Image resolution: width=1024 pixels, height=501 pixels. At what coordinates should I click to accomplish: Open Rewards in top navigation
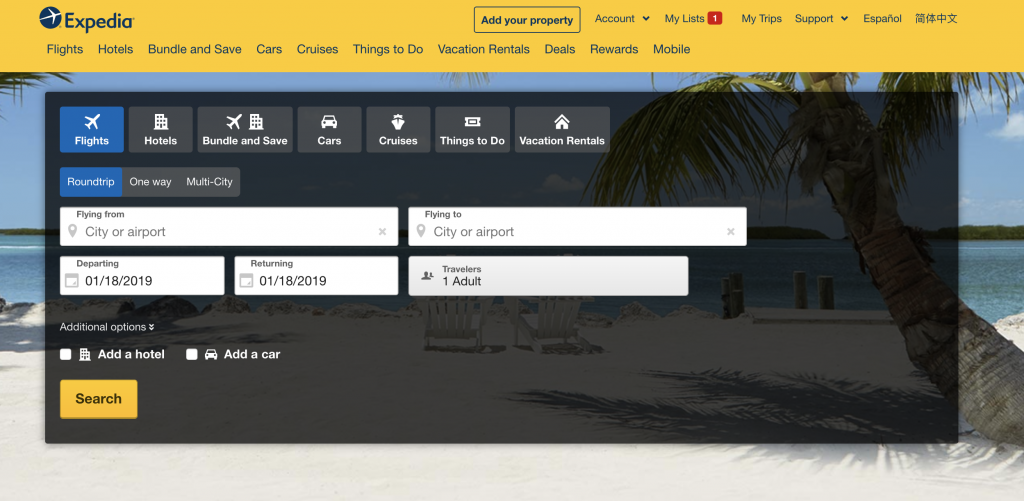[614, 49]
